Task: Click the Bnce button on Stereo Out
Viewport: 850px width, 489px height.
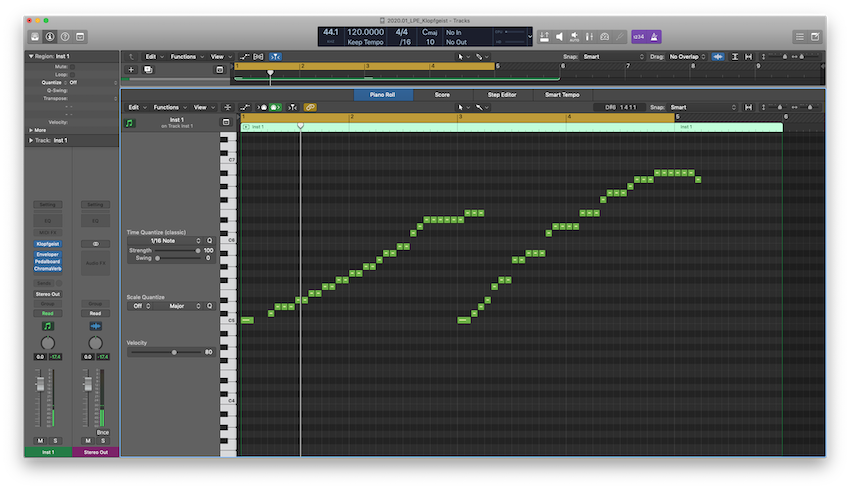Action: [x=103, y=432]
